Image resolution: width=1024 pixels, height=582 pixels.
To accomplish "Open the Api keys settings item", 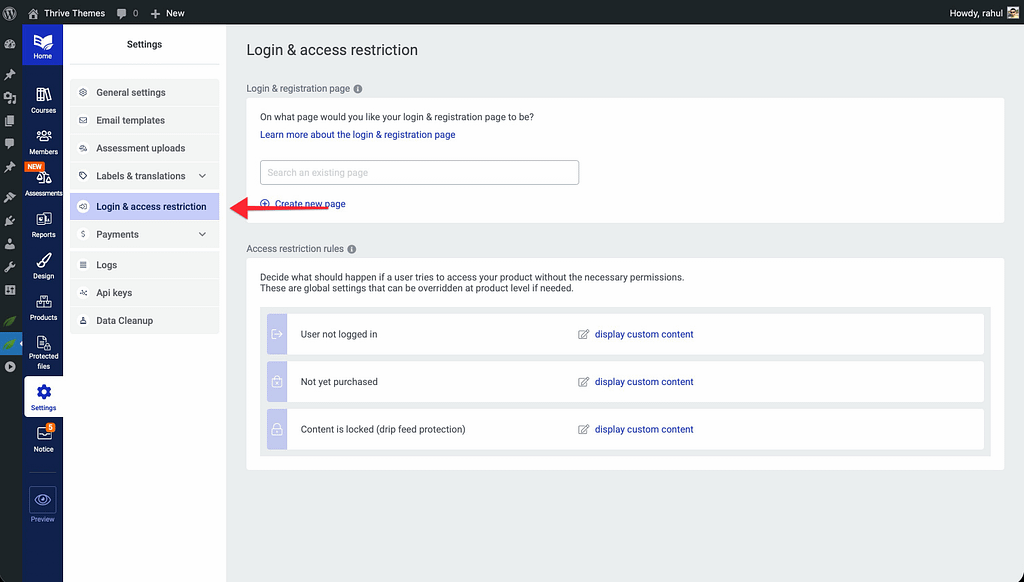I will 114,293.
